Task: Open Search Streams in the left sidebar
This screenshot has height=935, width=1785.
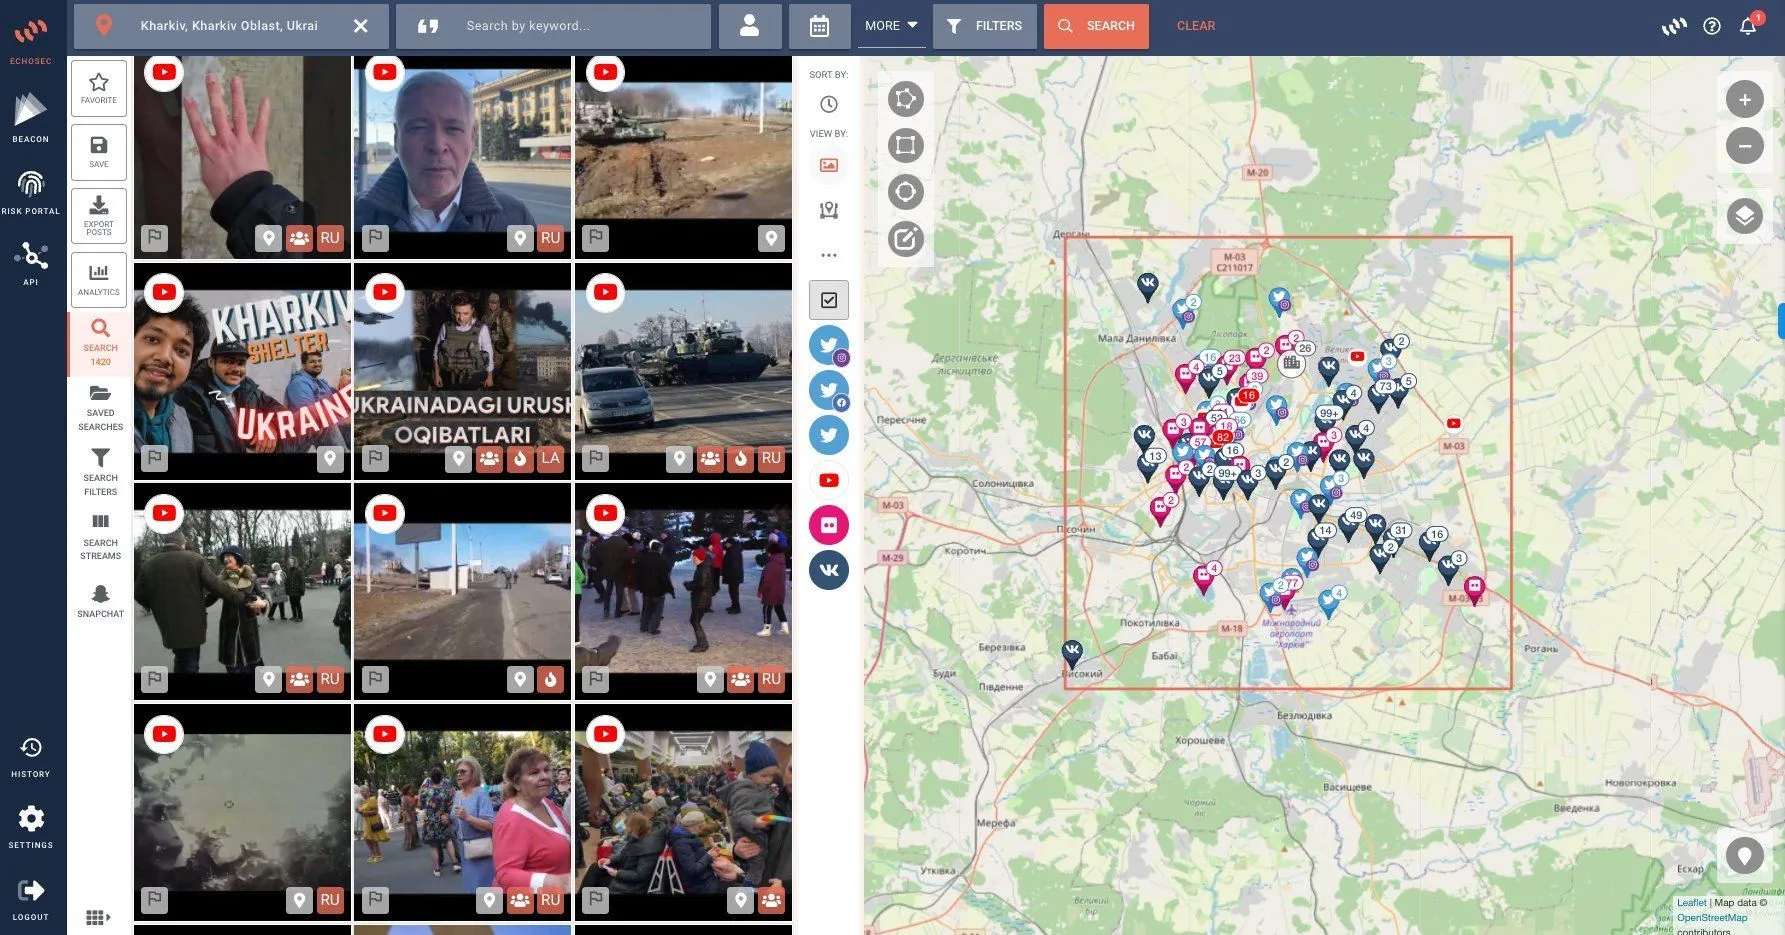Action: tap(100, 536)
